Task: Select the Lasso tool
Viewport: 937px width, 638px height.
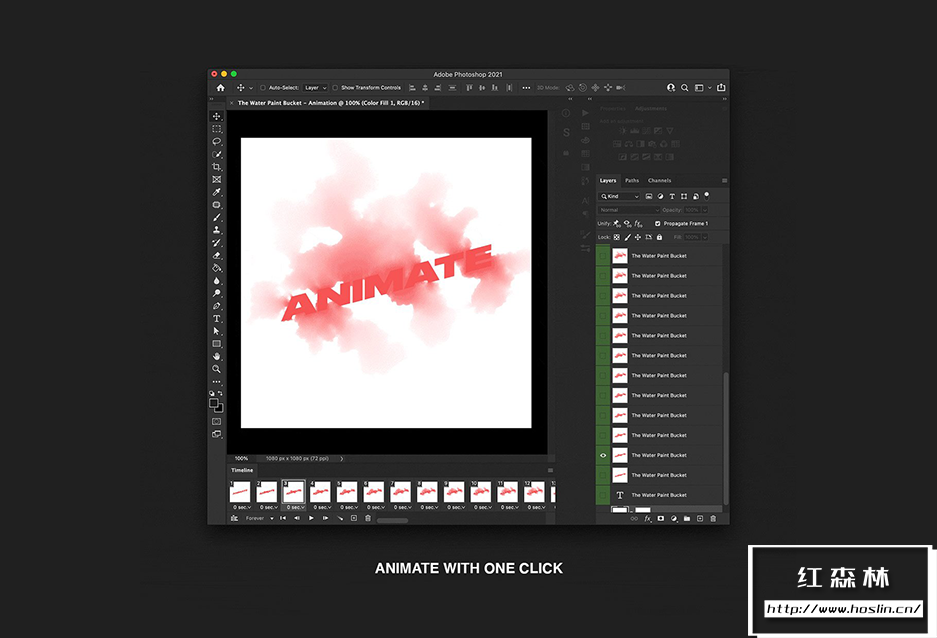Action: pos(216,142)
